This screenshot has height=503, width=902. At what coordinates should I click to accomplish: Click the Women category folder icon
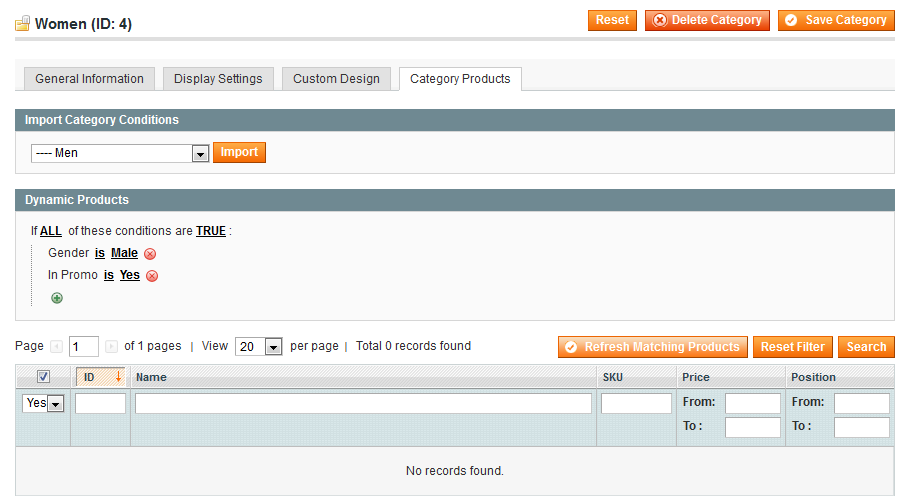pyautogui.click(x=22, y=23)
